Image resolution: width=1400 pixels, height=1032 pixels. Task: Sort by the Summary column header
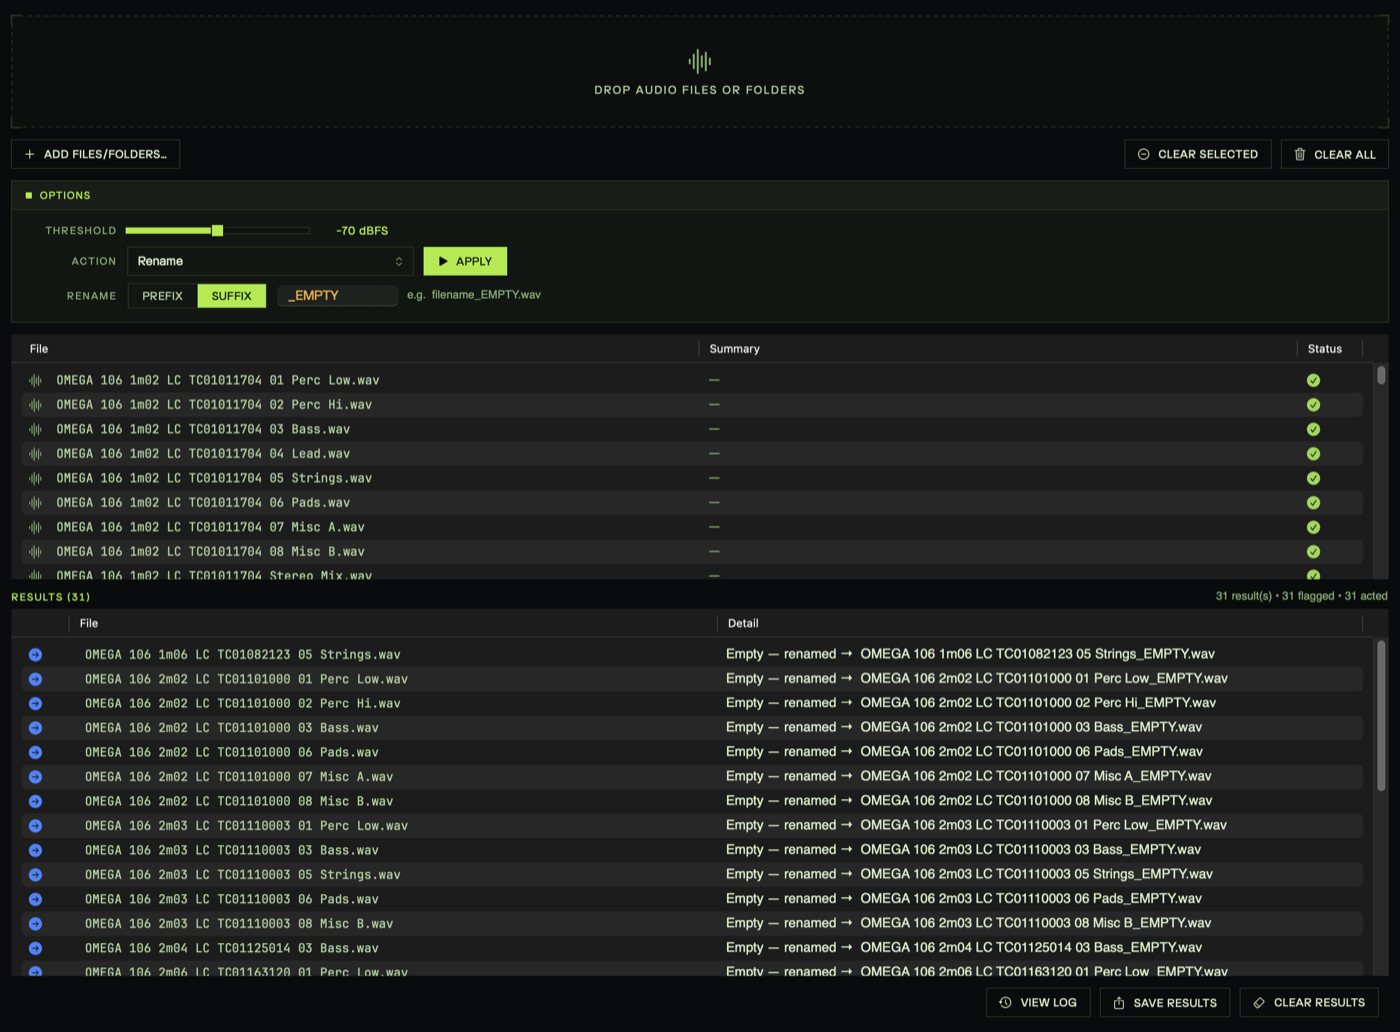734,349
